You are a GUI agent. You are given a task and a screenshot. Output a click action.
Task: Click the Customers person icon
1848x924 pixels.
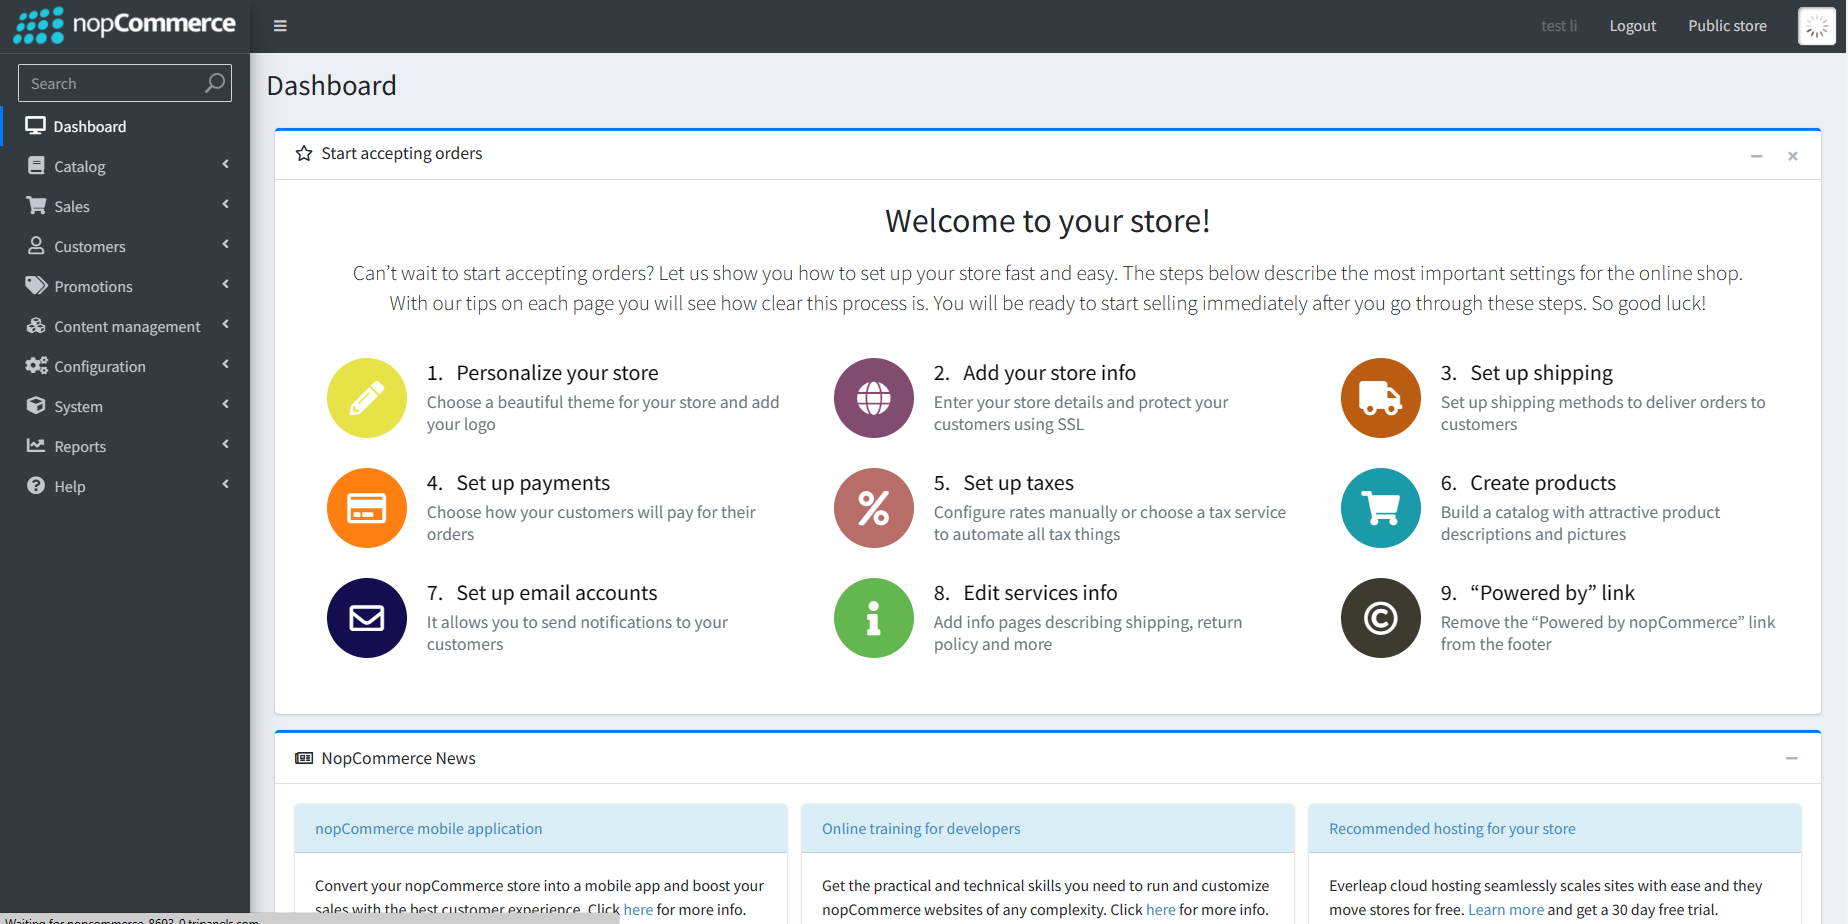coord(36,246)
